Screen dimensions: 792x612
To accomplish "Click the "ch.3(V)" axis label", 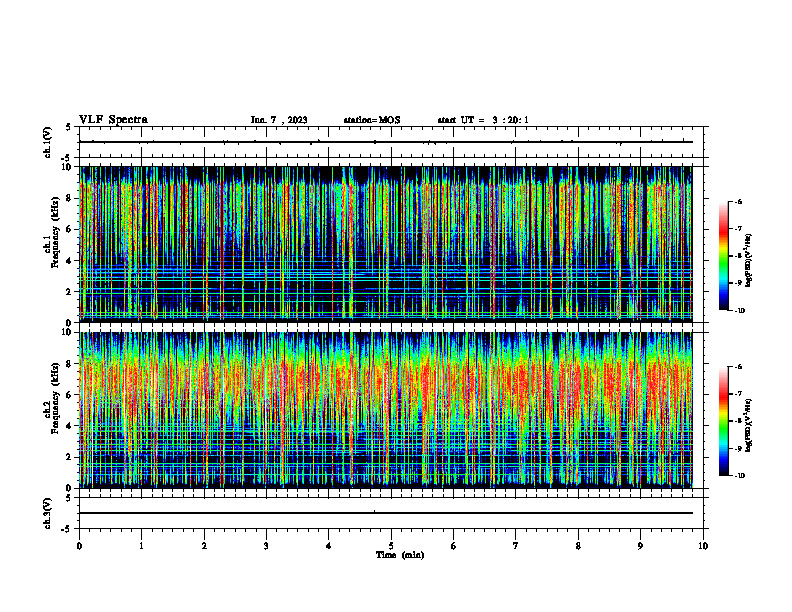I will pos(48,513).
